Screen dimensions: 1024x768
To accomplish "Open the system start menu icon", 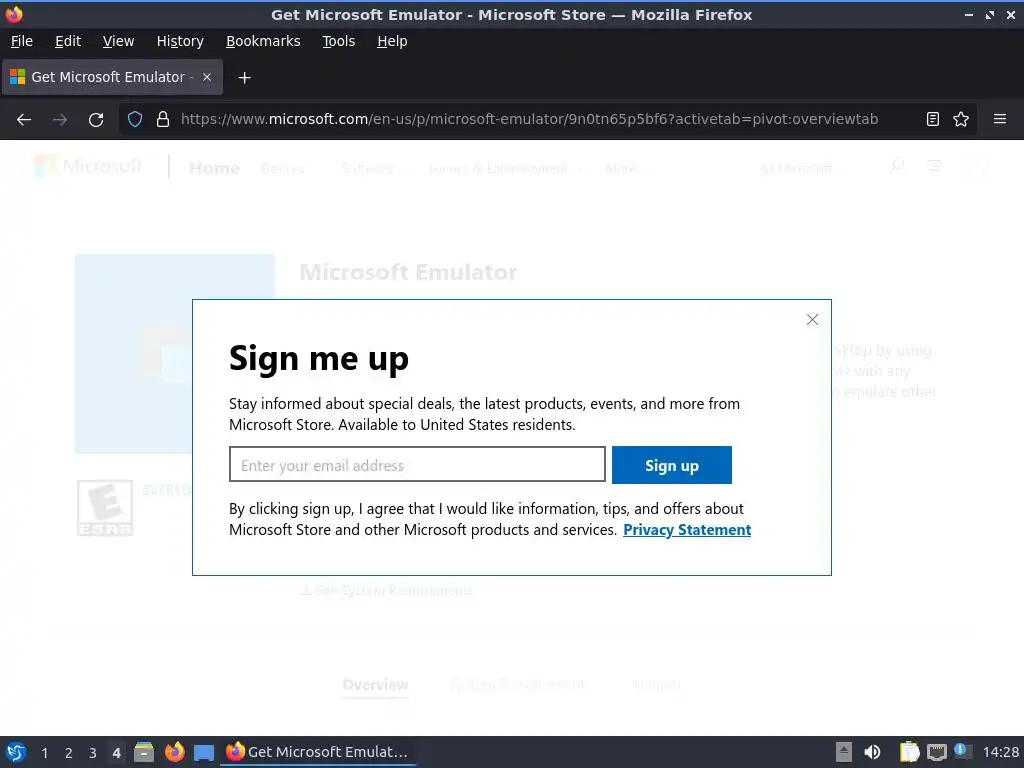I will [x=16, y=752].
